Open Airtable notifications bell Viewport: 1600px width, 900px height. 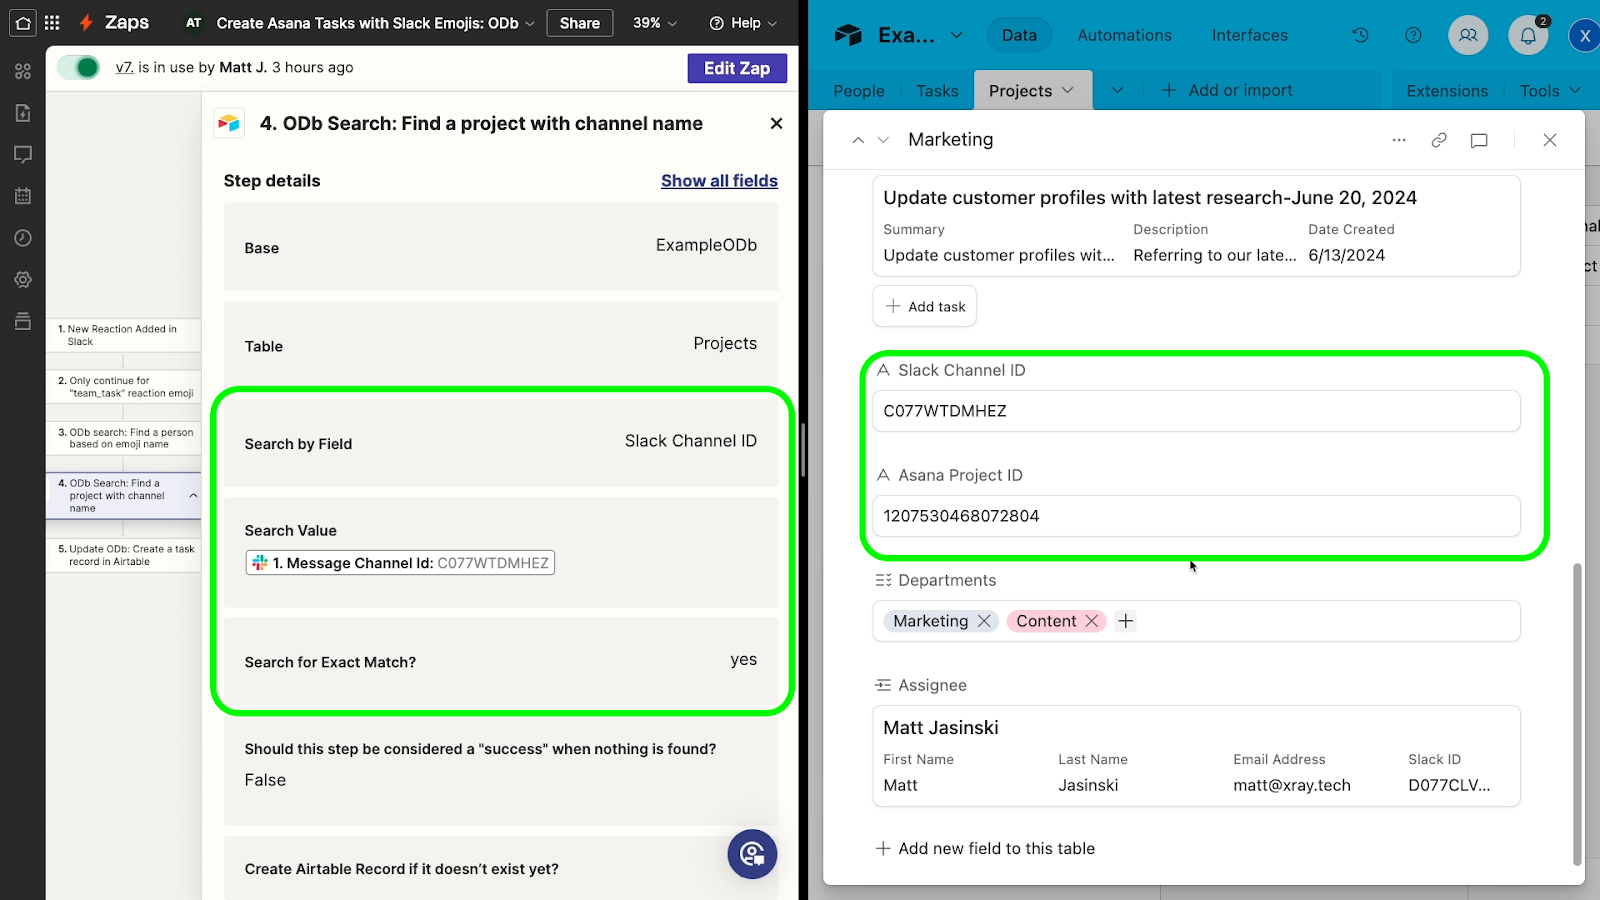(1528, 35)
